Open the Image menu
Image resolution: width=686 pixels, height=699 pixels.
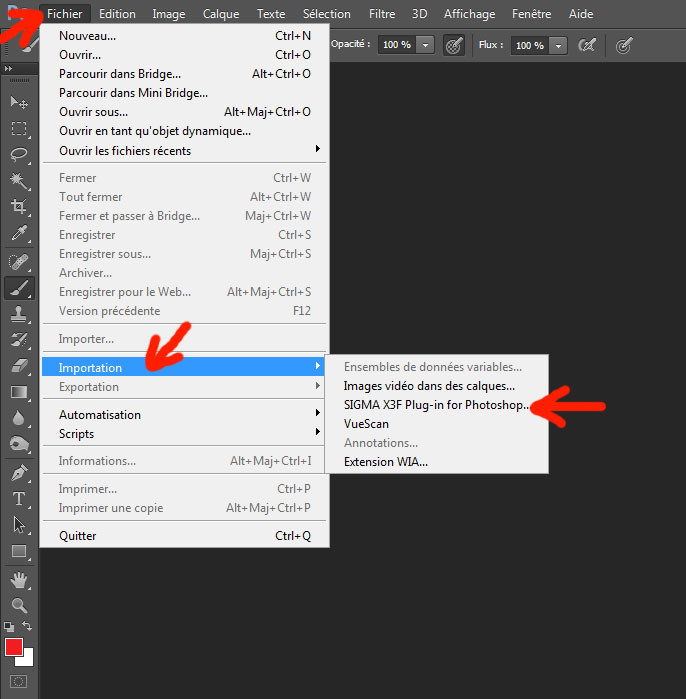point(168,14)
